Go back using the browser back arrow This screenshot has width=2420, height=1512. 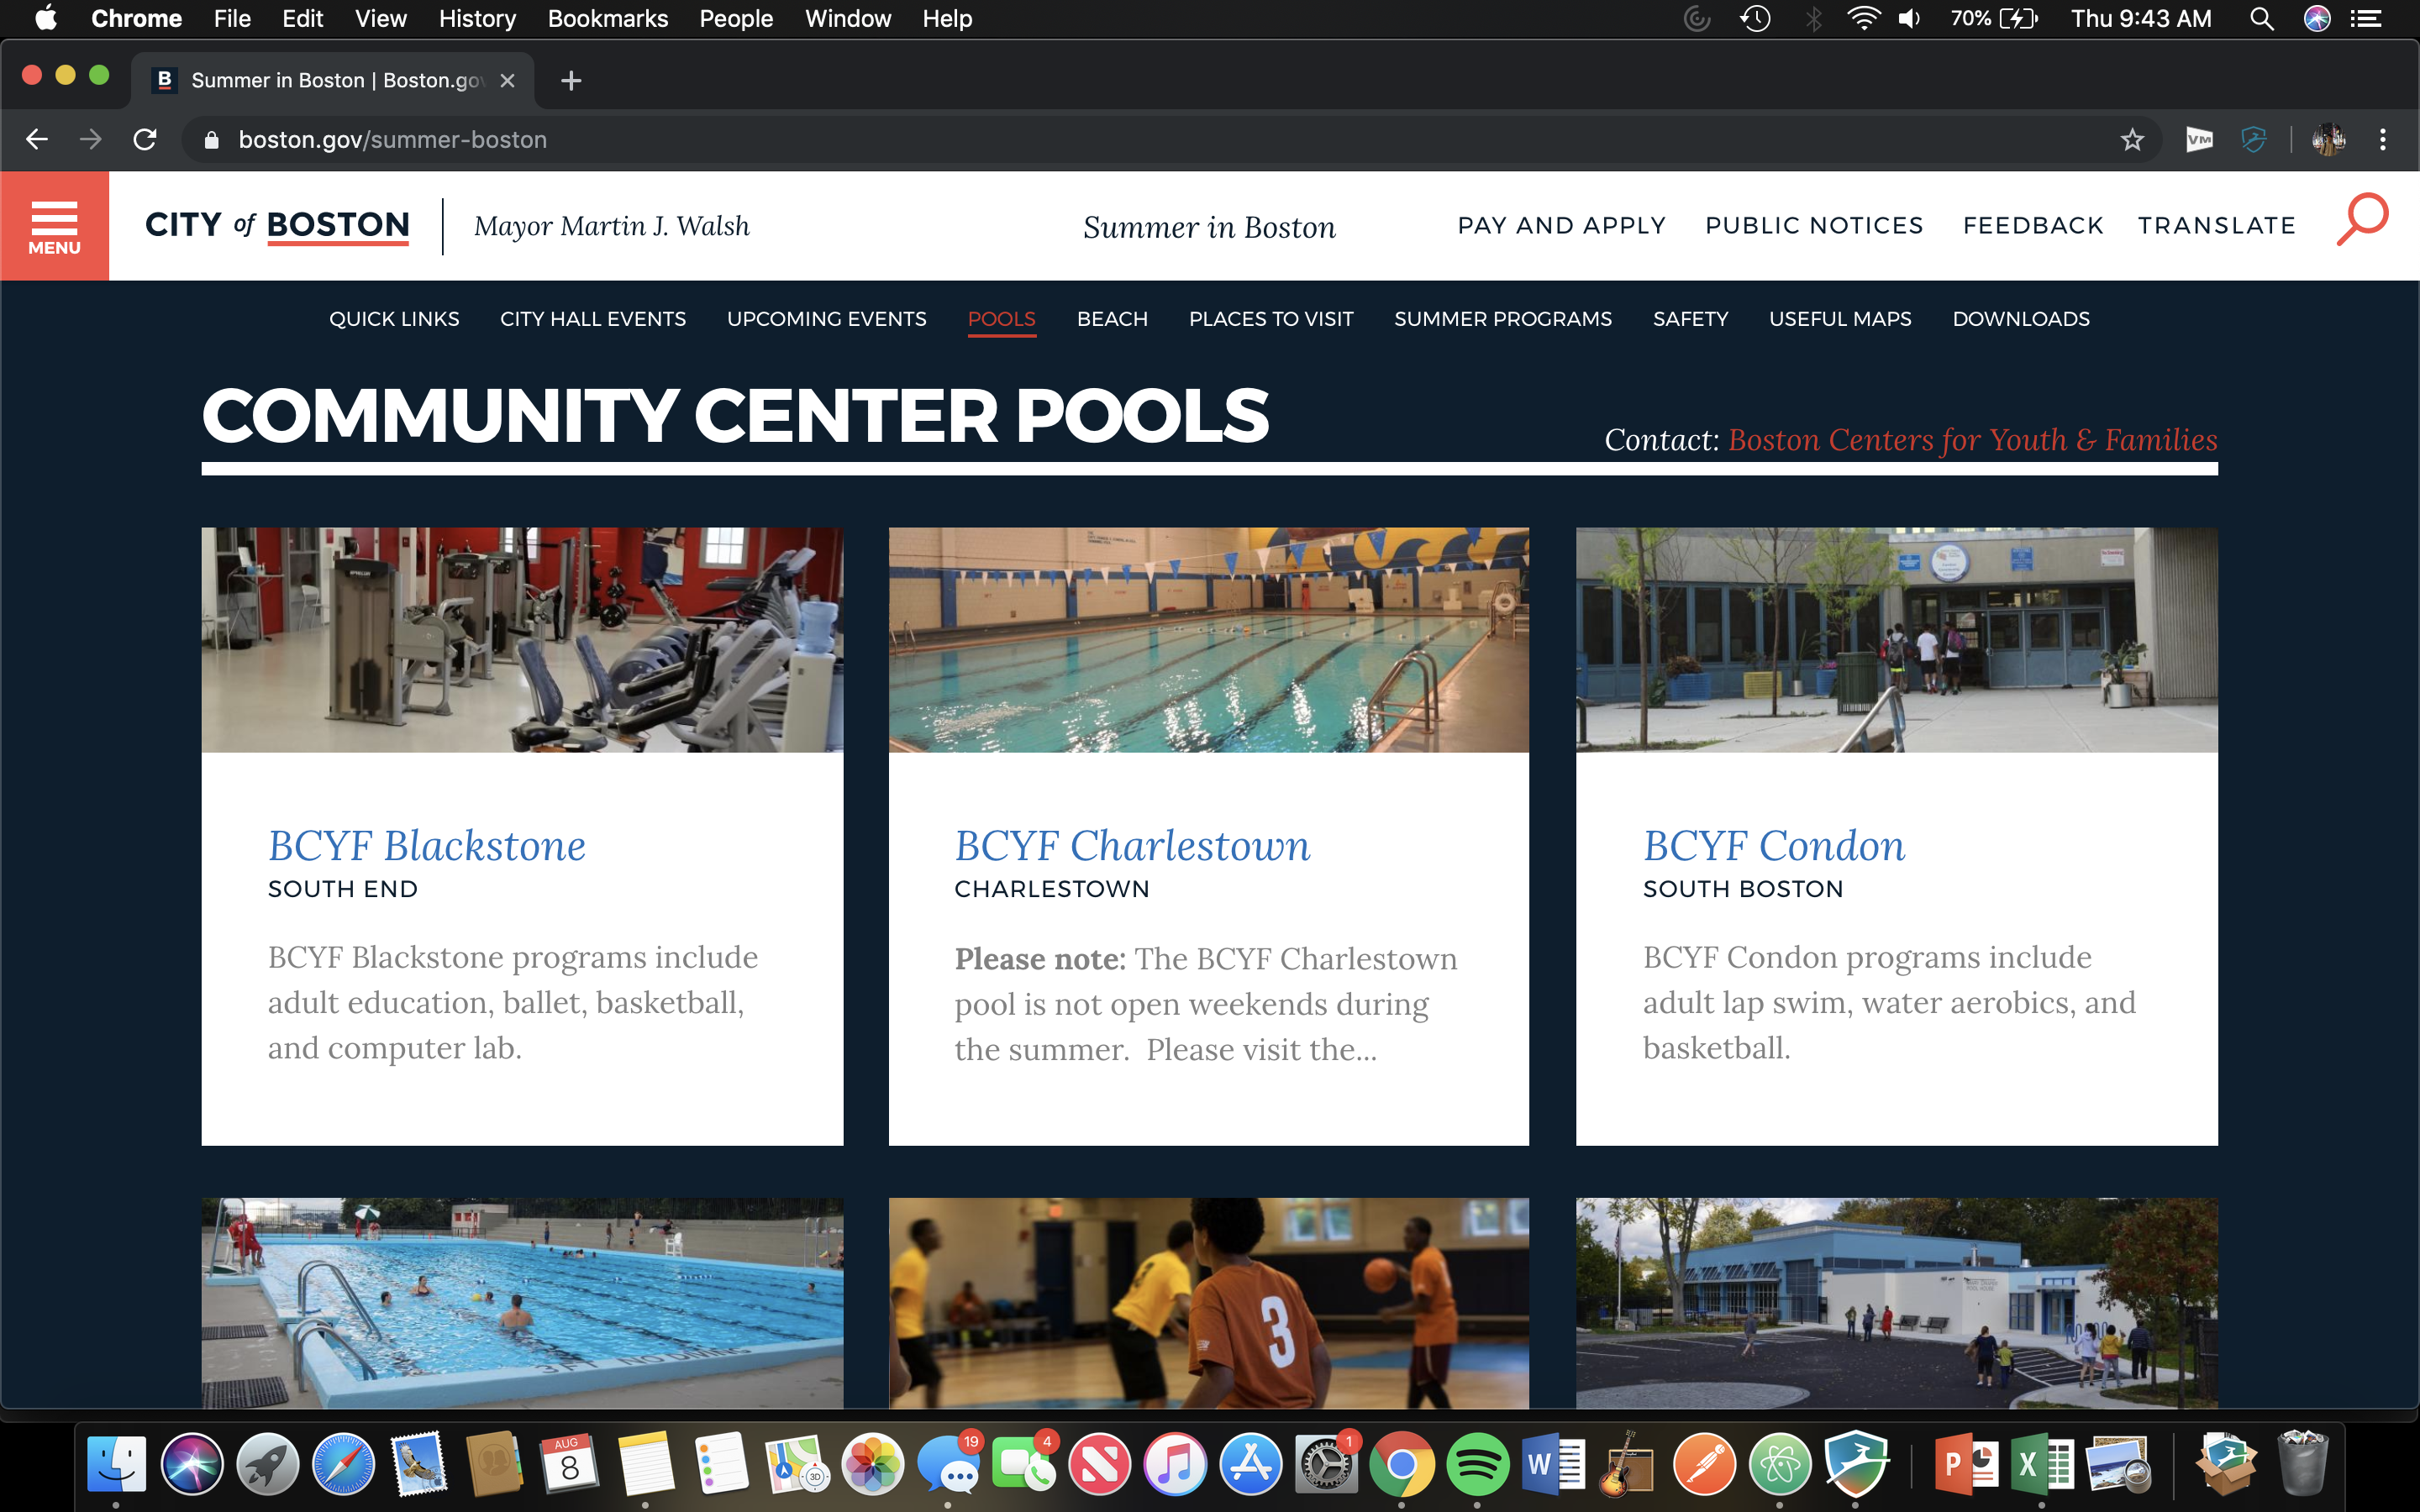[x=37, y=140]
